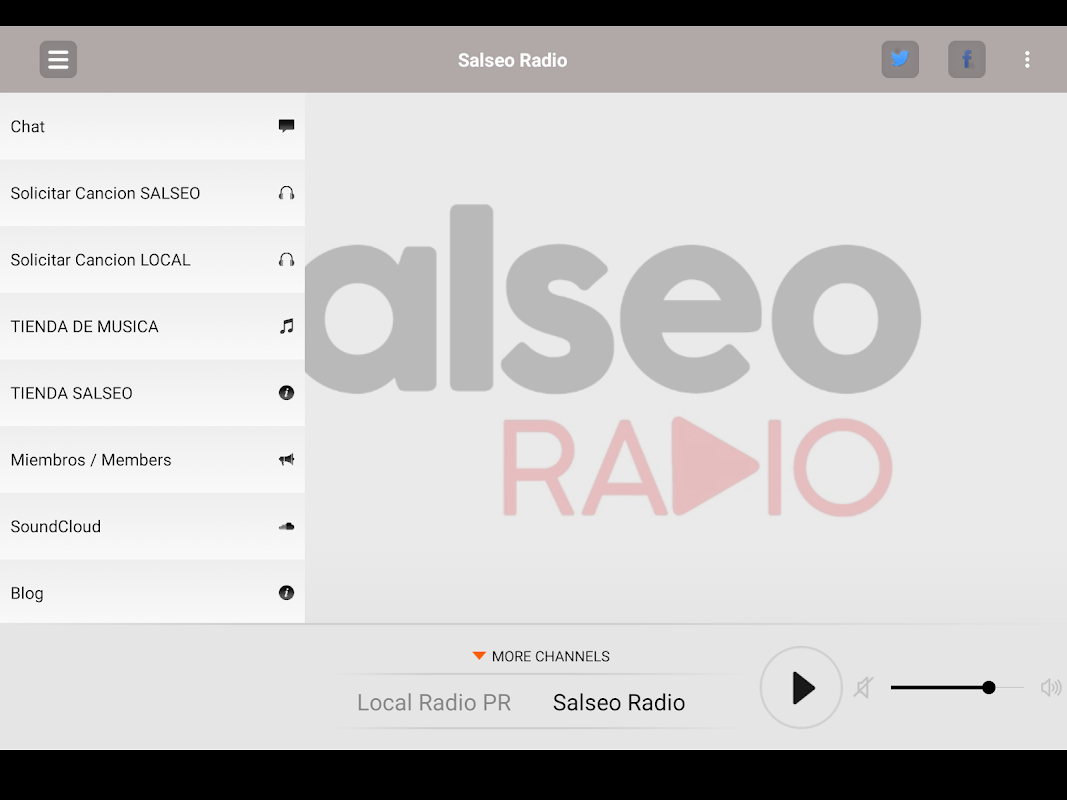Click headphones icon for Solicitar Cancion SALSEO
Screen dimensions: 1067x800
coord(286,193)
